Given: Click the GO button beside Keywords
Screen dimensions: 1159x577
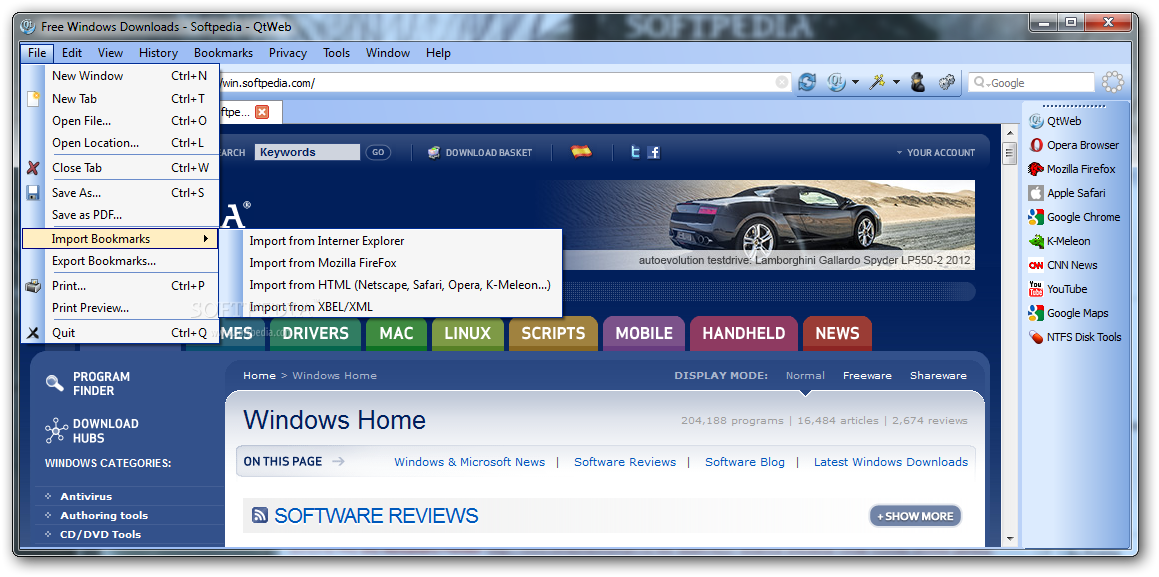Looking at the screenshot, I should [378, 152].
